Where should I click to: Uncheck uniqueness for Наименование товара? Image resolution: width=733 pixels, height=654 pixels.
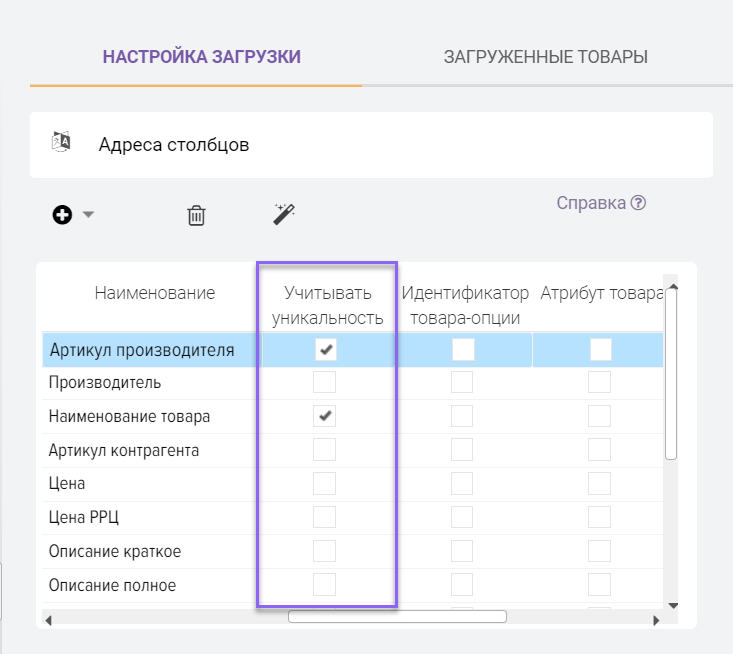[x=325, y=416]
